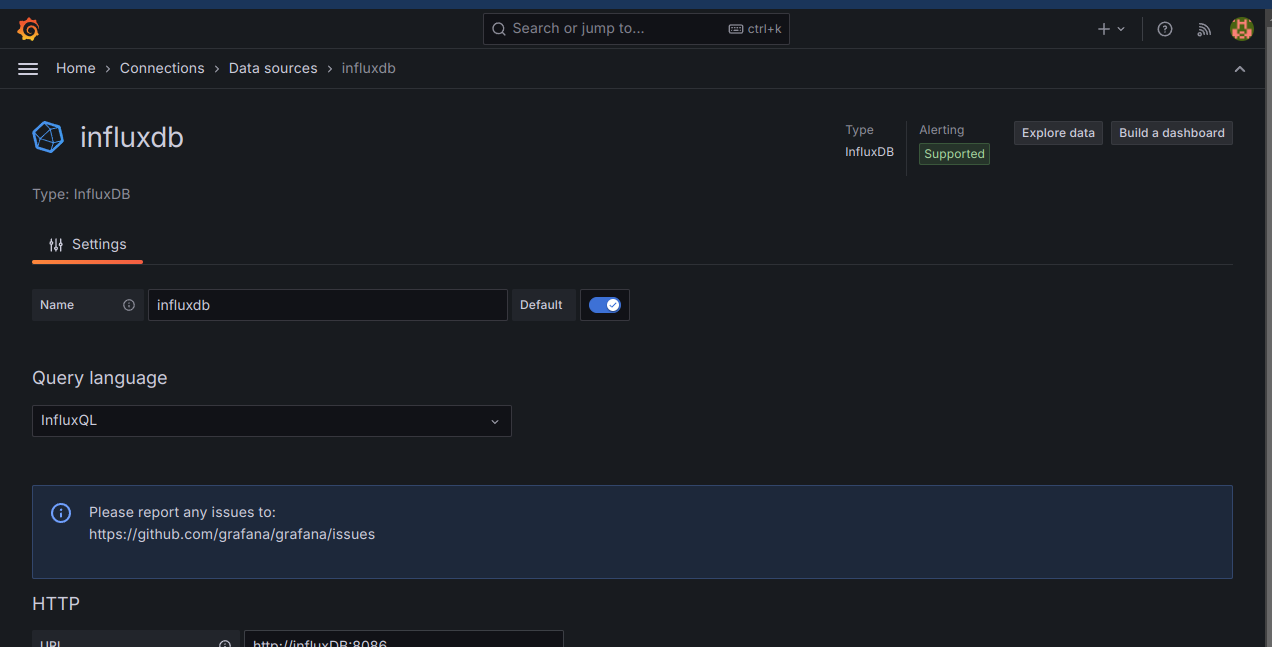
Task: Open the user profile avatar
Action: [x=1241, y=29]
